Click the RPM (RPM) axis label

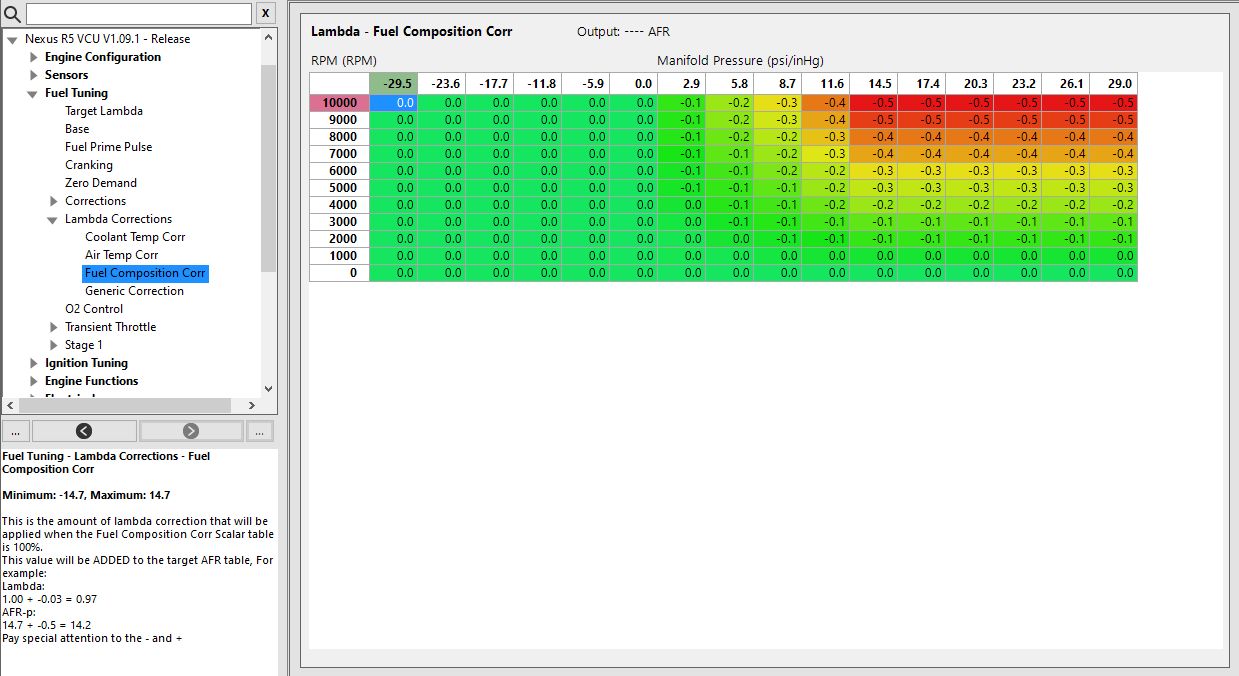344,61
